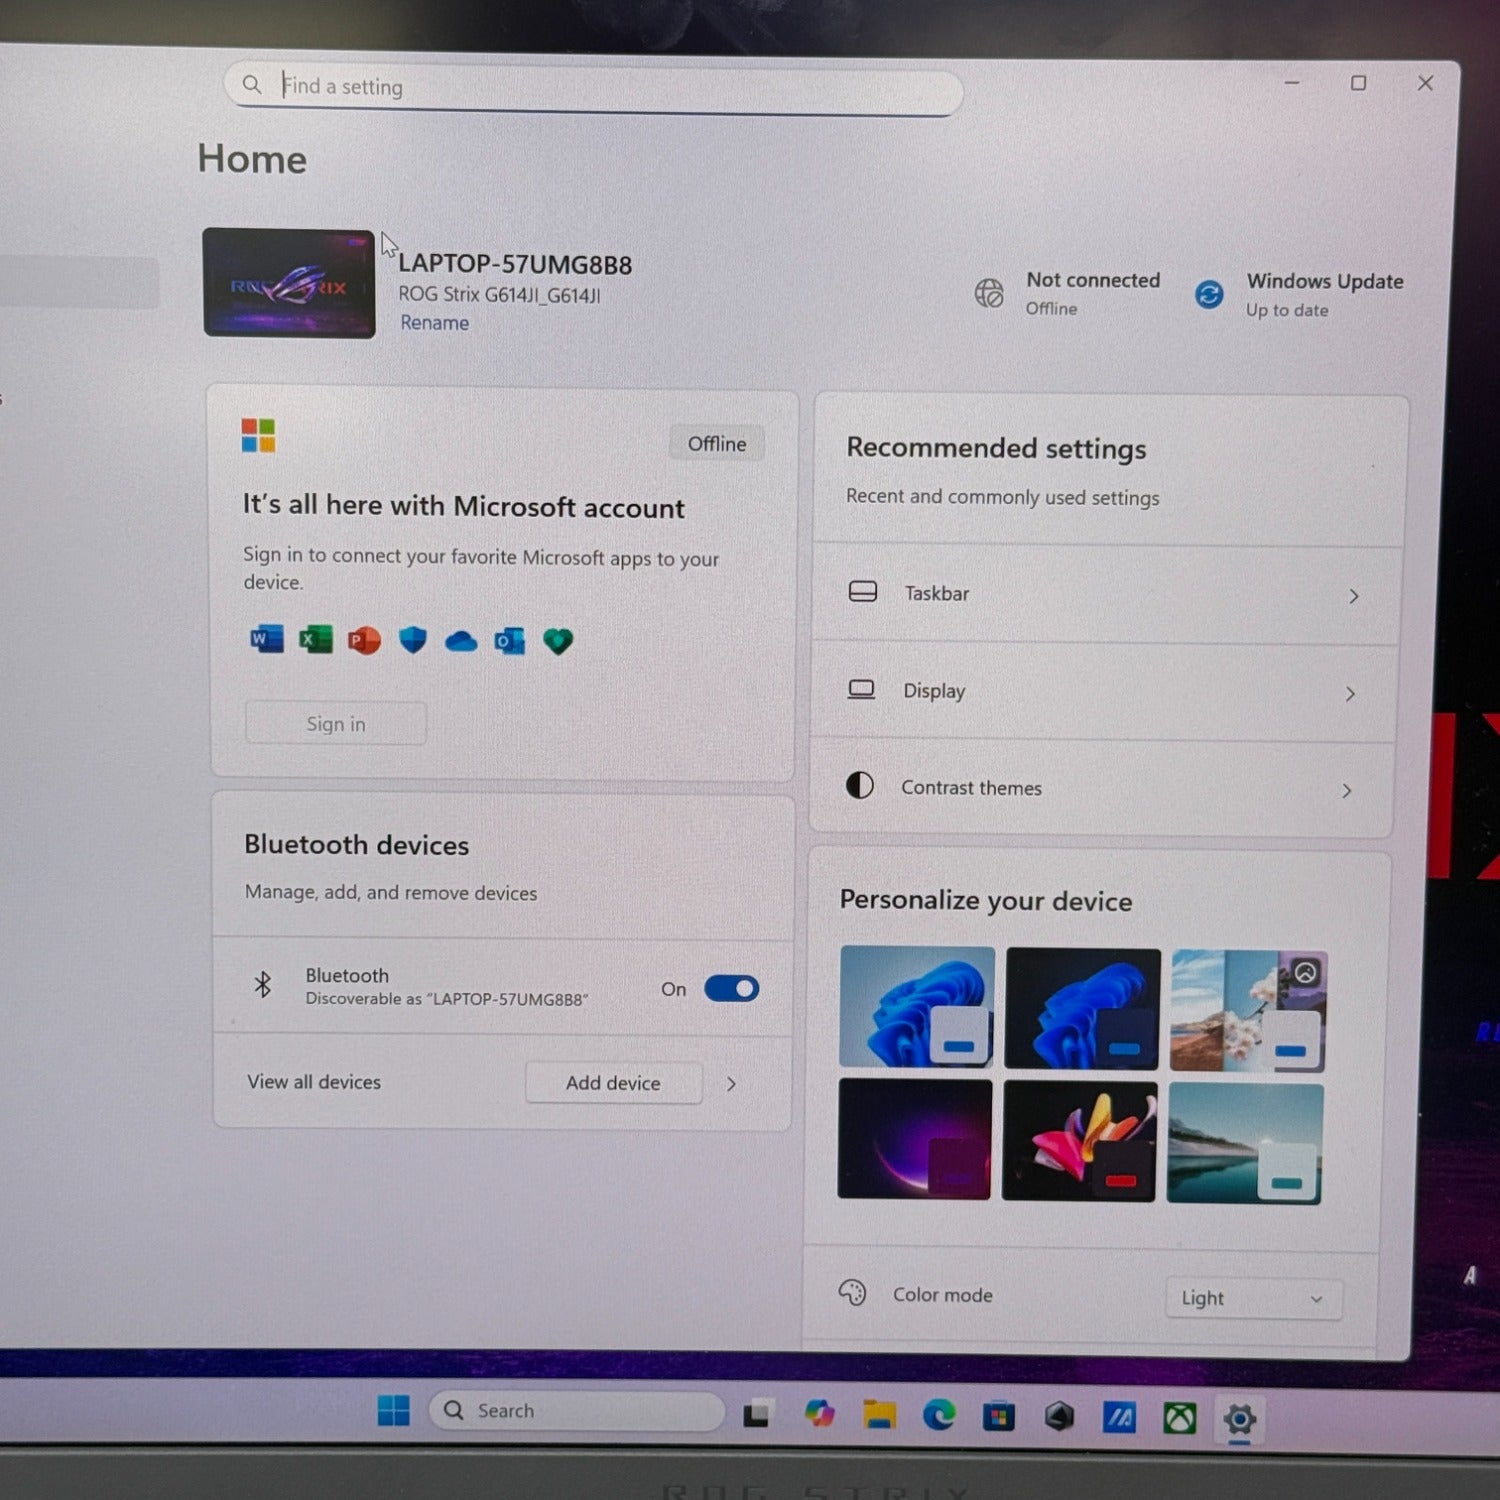Image resolution: width=1500 pixels, height=1500 pixels.
Task: Open the Windows Start menu button
Action: pyautogui.click(x=394, y=1410)
